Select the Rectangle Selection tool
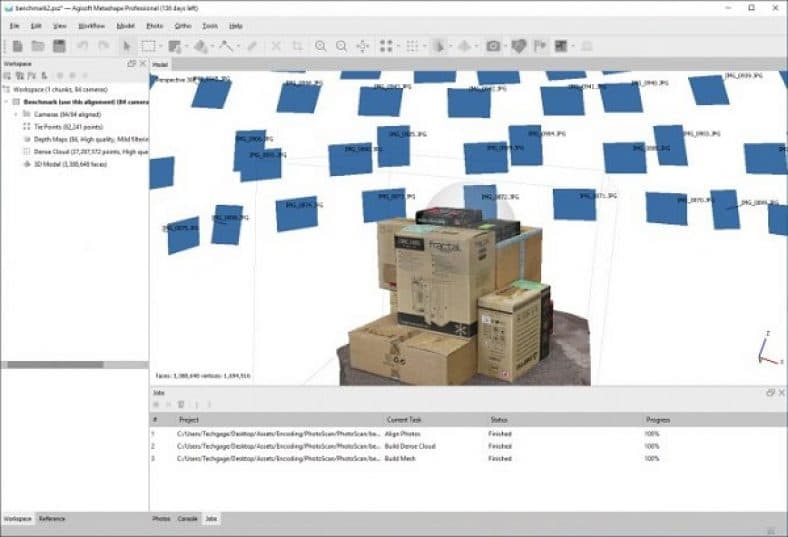The image size is (788, 537). tap(148, 46)
